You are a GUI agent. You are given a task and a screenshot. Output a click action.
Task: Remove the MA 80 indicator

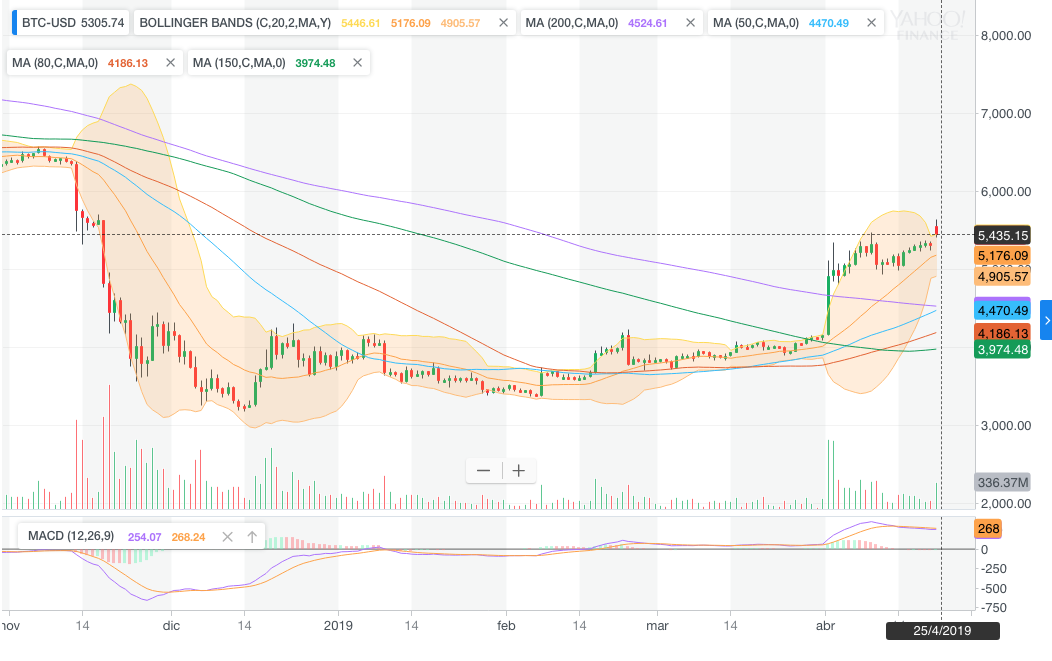[170, 63]
